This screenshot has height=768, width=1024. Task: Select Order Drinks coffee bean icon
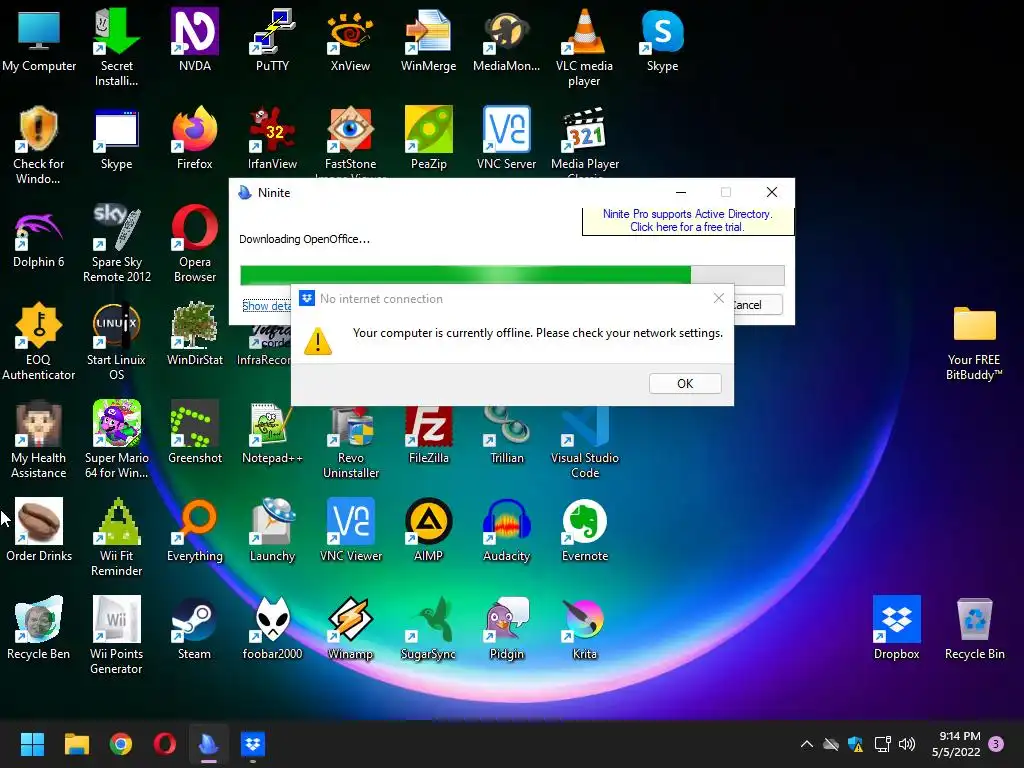click(x=39, y=531)
